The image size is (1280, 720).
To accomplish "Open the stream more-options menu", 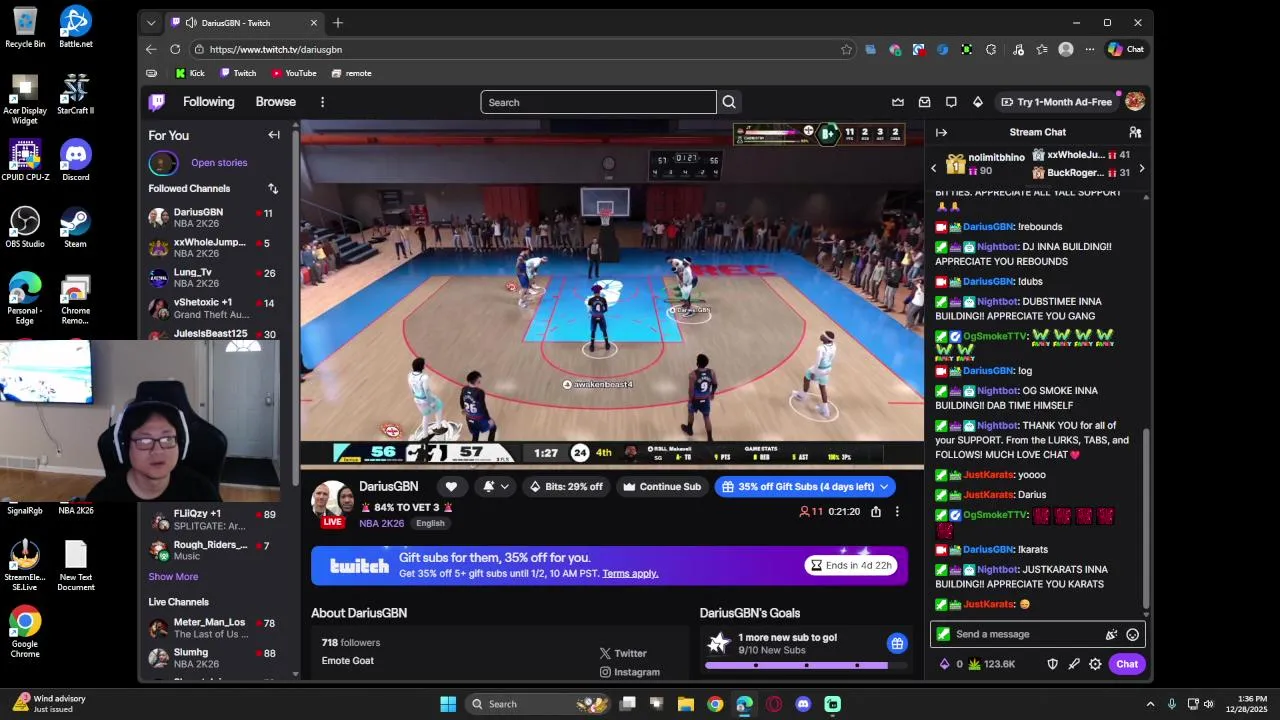I will [897, 512].
